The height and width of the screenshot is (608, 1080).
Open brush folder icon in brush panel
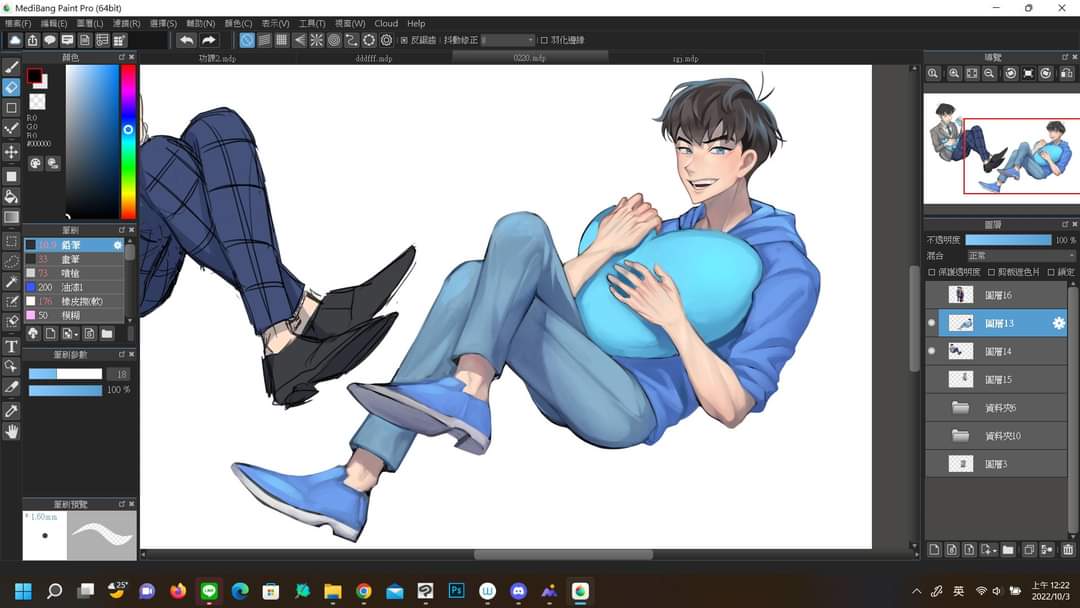(107, 334)
